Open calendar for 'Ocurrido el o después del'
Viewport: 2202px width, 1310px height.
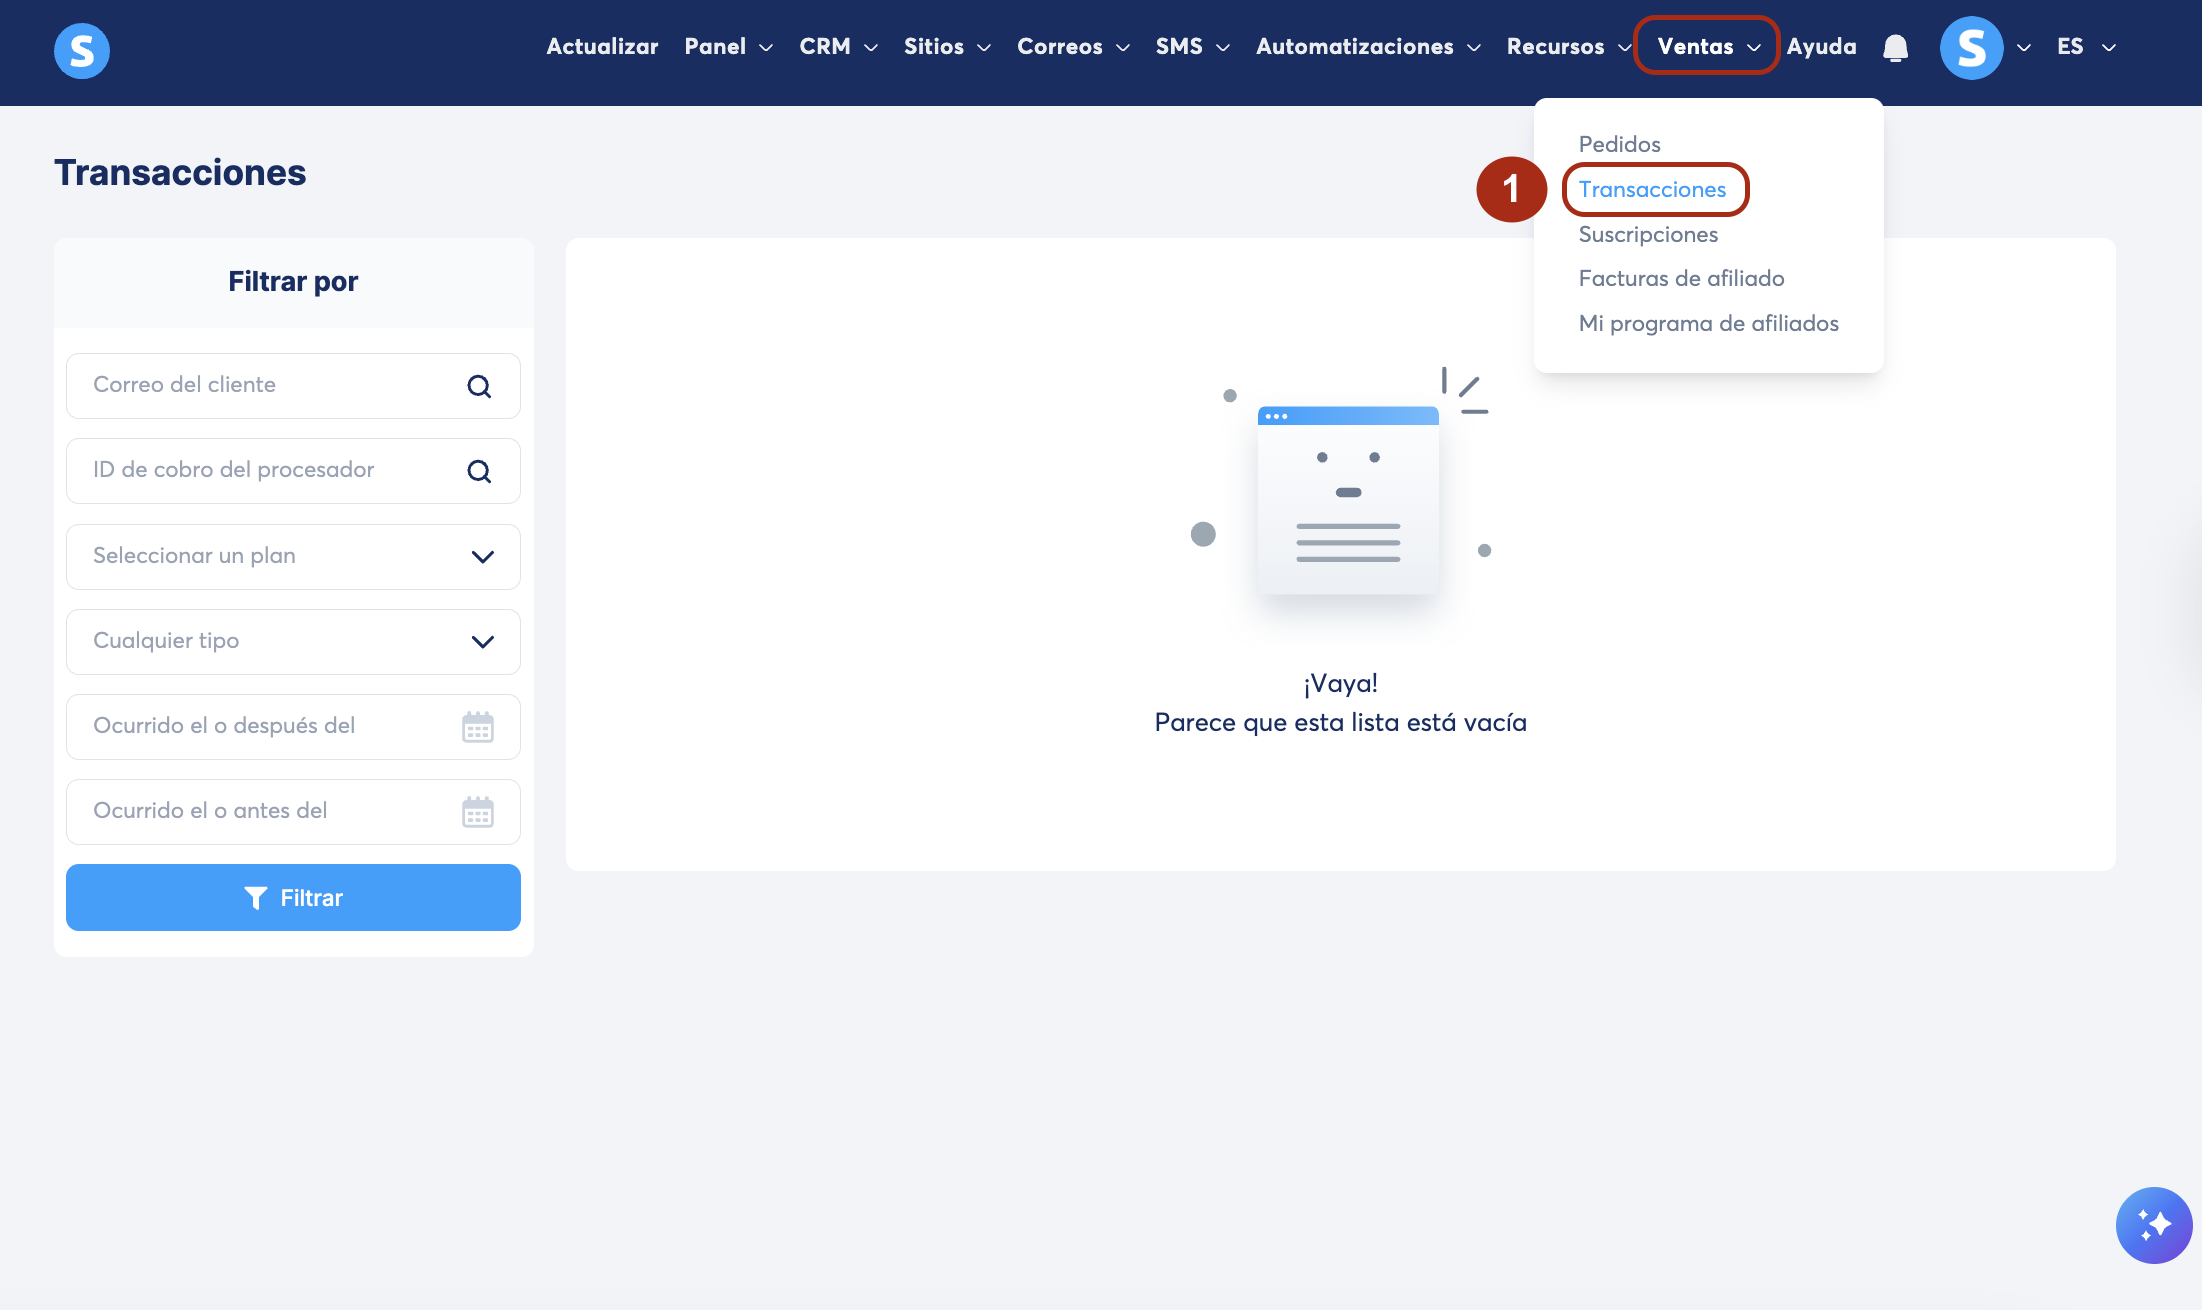[477, 727]
